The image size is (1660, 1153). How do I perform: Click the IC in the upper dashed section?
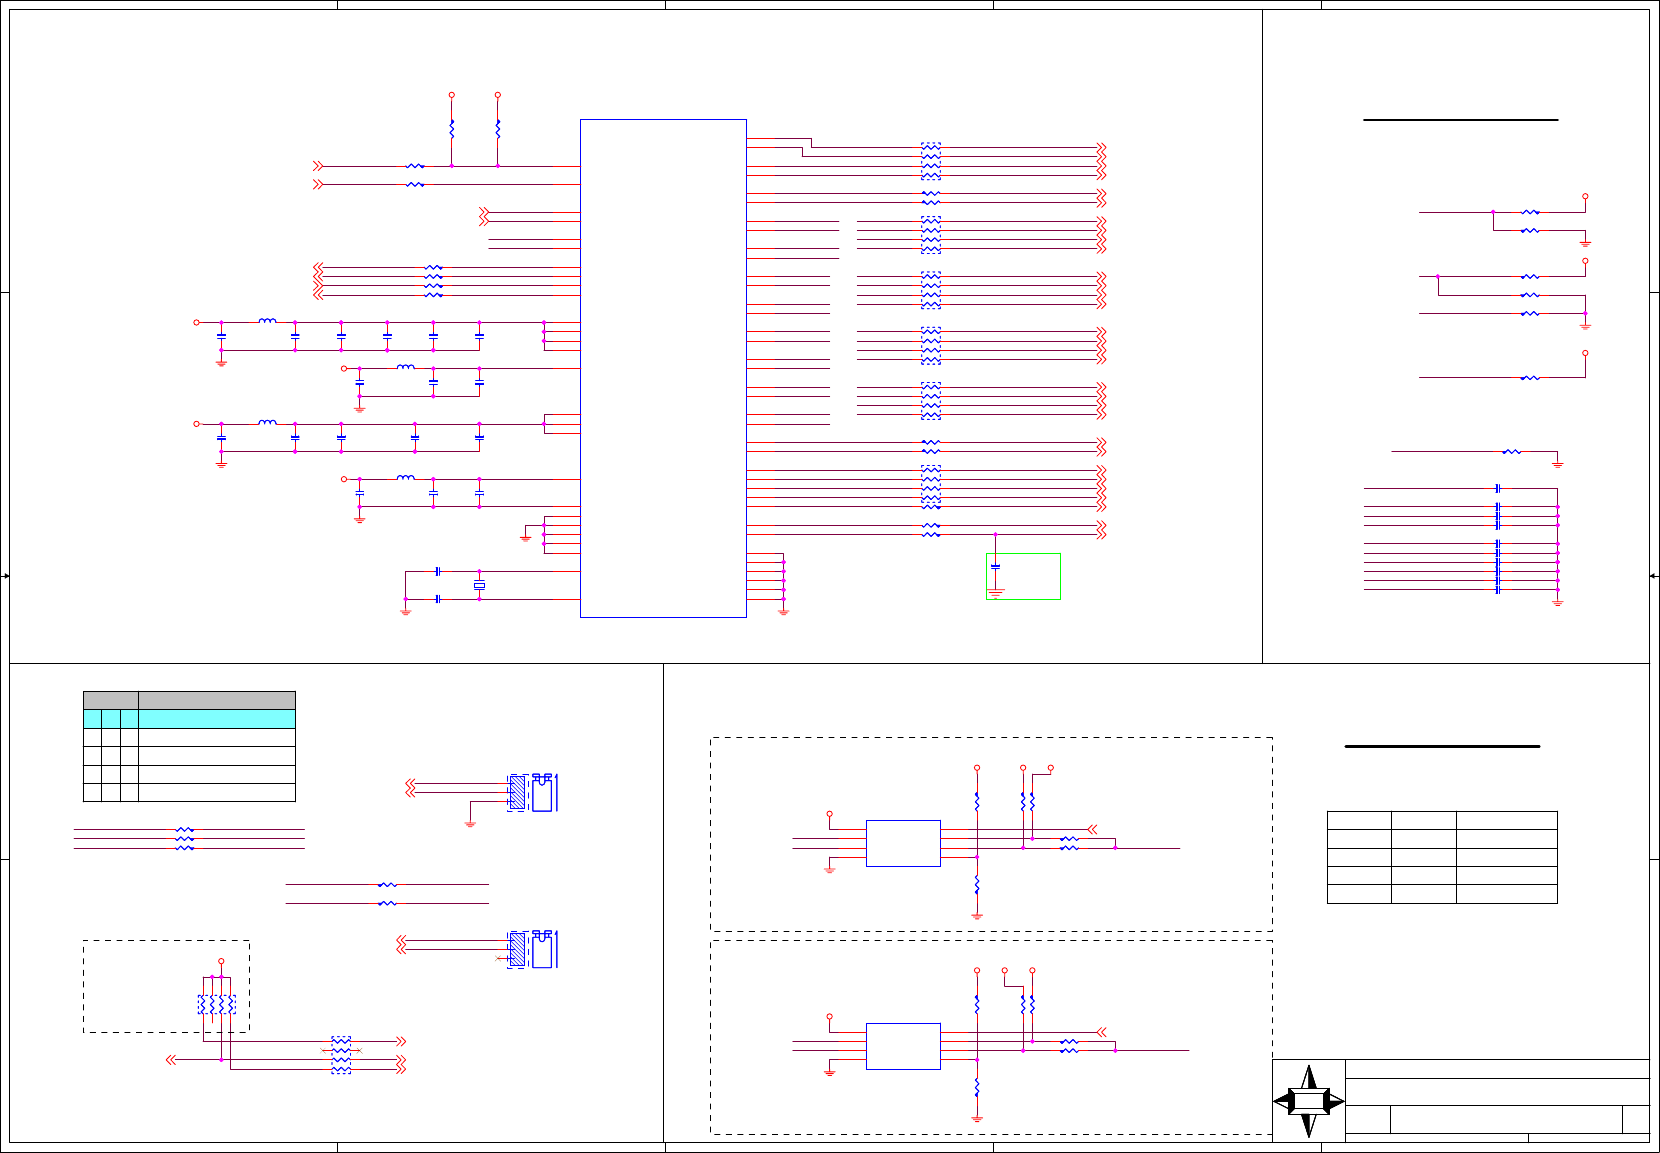pos(903,843)
